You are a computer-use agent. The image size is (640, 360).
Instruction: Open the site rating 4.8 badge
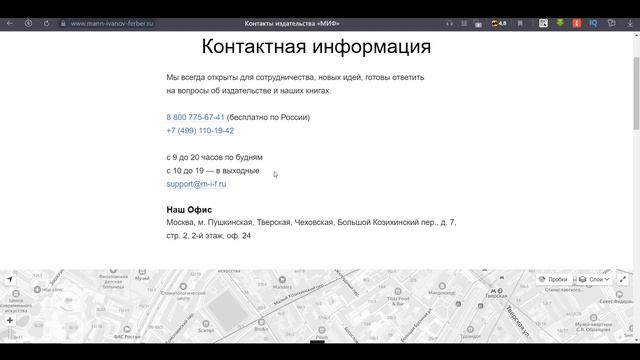click(x=499, y=23)
